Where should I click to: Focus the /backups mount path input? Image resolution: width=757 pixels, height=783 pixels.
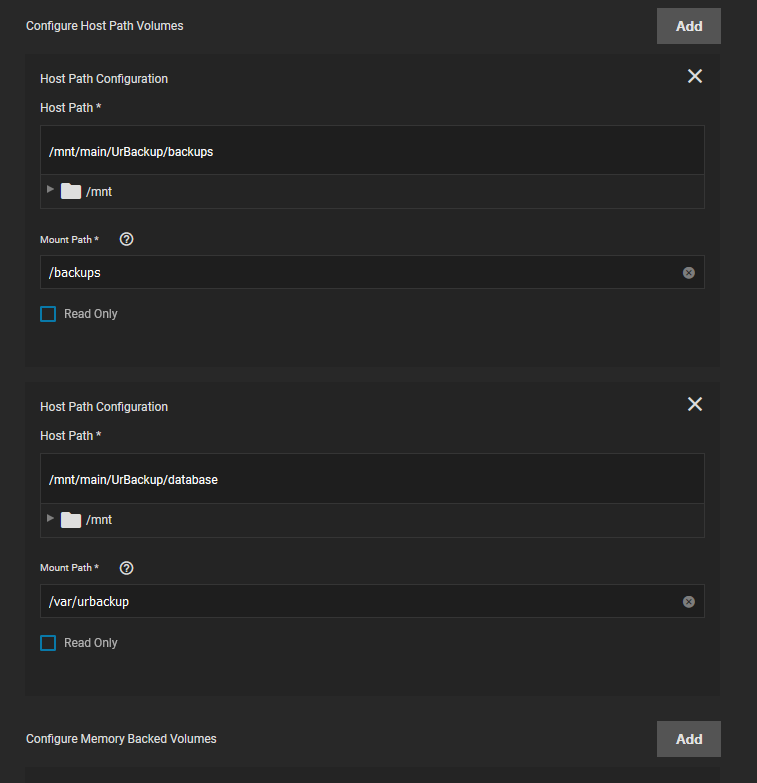[x=360, y=272]
